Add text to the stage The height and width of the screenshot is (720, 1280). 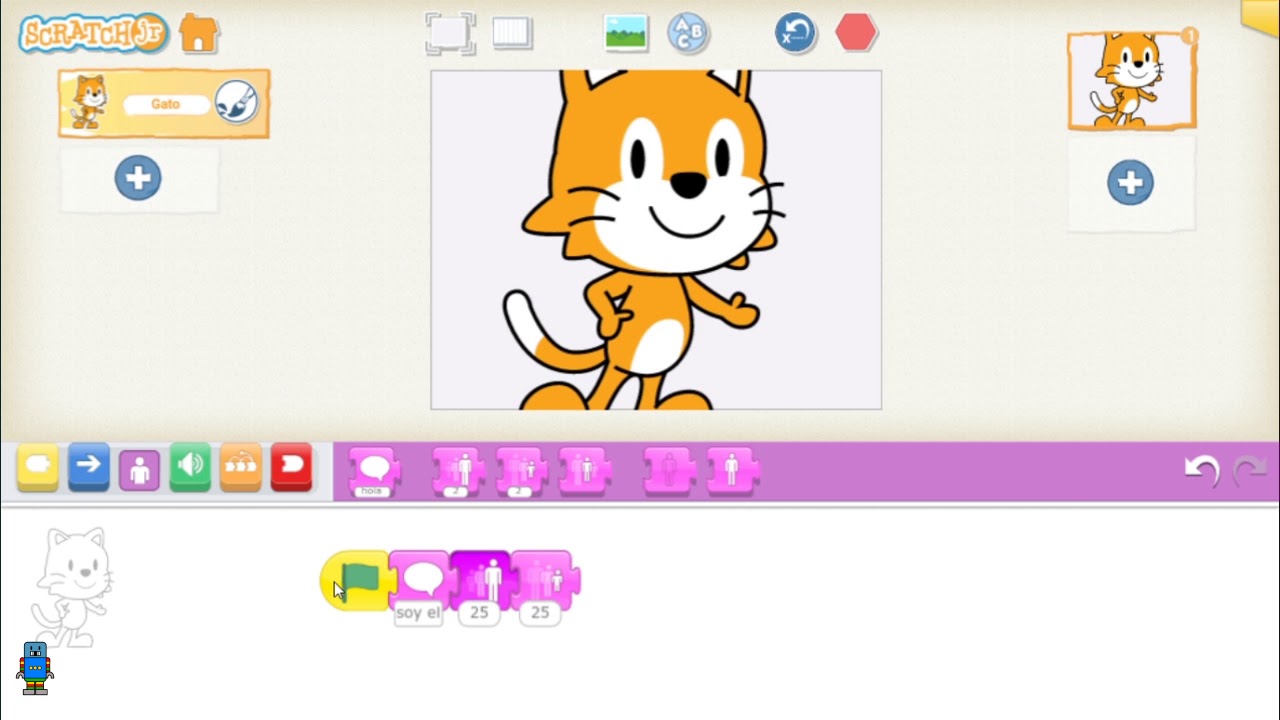click(x=688, y=33)
